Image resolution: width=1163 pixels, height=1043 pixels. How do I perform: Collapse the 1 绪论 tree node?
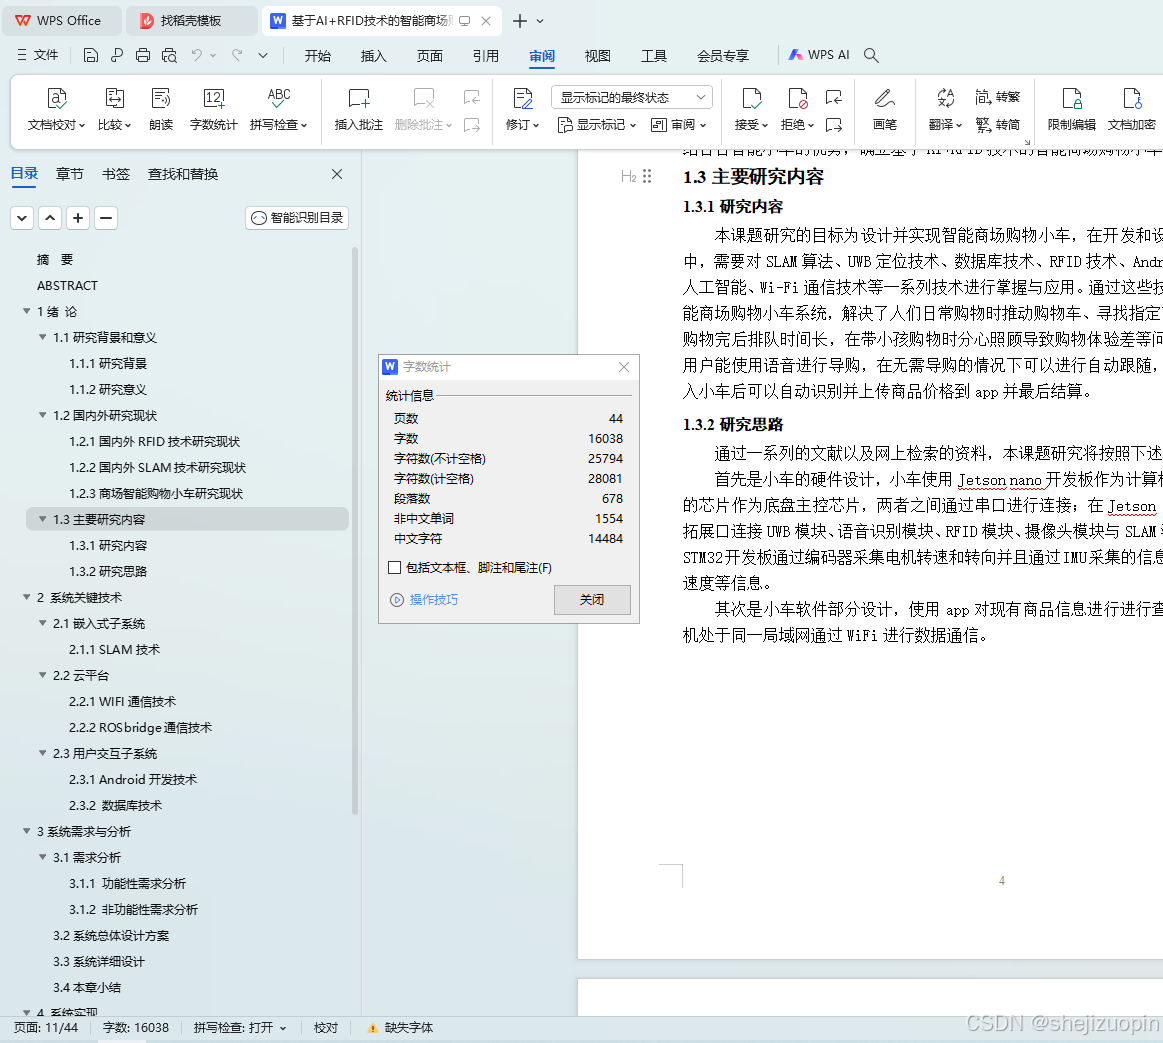point(27,312)
